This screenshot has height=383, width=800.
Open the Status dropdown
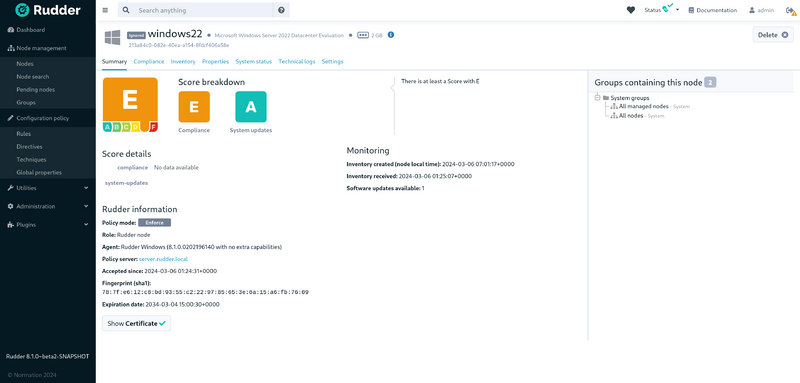click(x=662, y=10)
